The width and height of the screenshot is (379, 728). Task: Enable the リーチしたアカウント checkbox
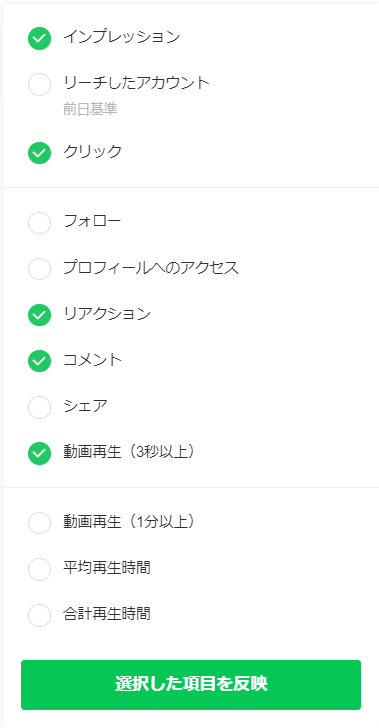click(x=39, y=84)
